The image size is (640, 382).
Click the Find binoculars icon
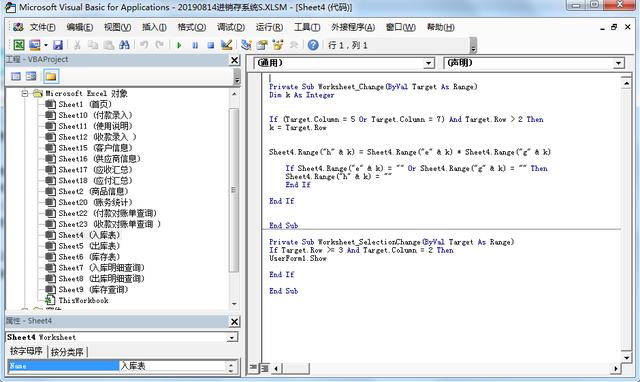click(124, 45)
